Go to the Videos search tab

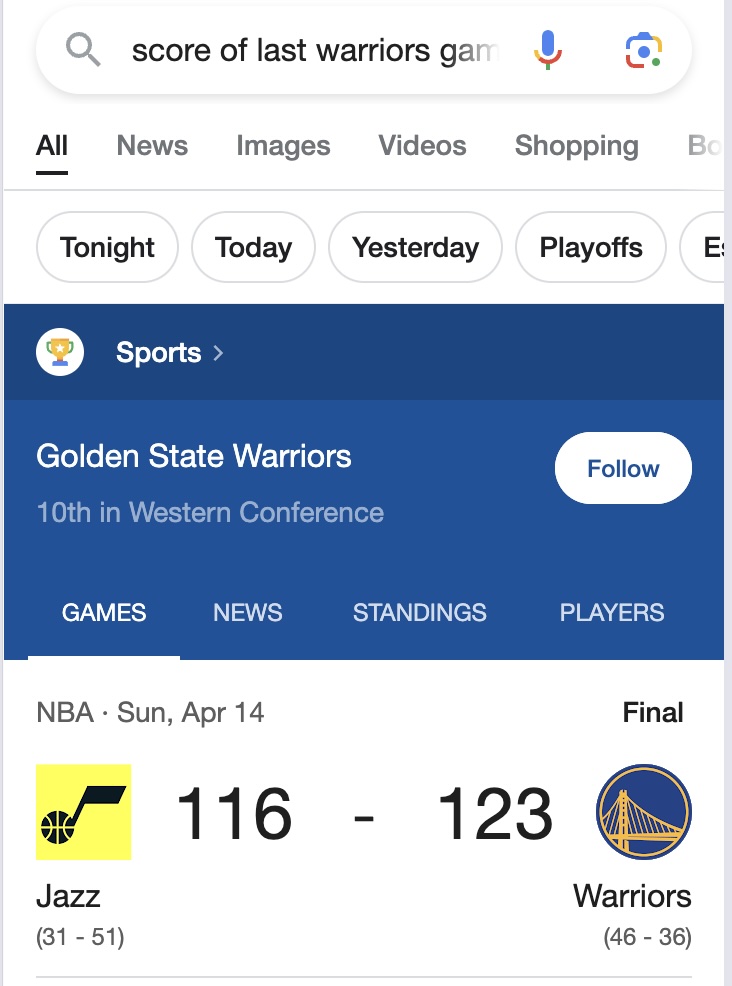422,146
